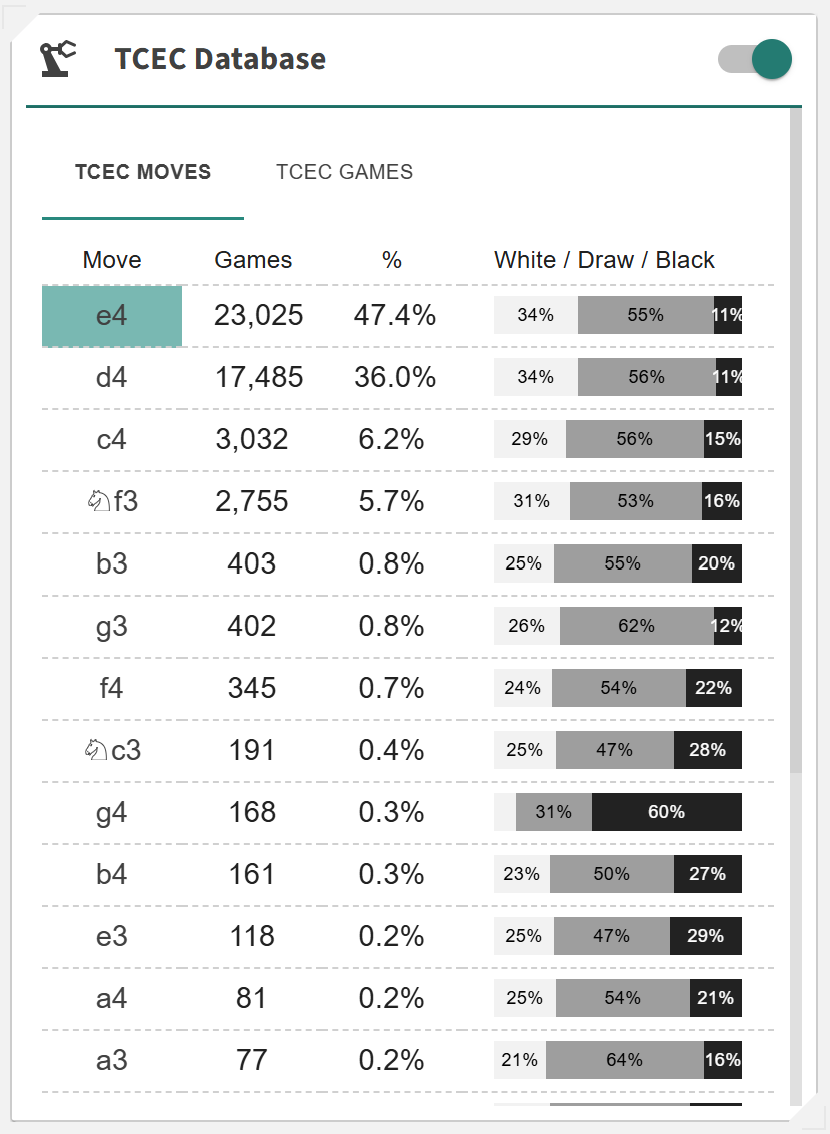Switch to the TCEC GAMES tab
Viewport: 830px width, 1134px height.
pyautogui.click(x=344, y=172)
